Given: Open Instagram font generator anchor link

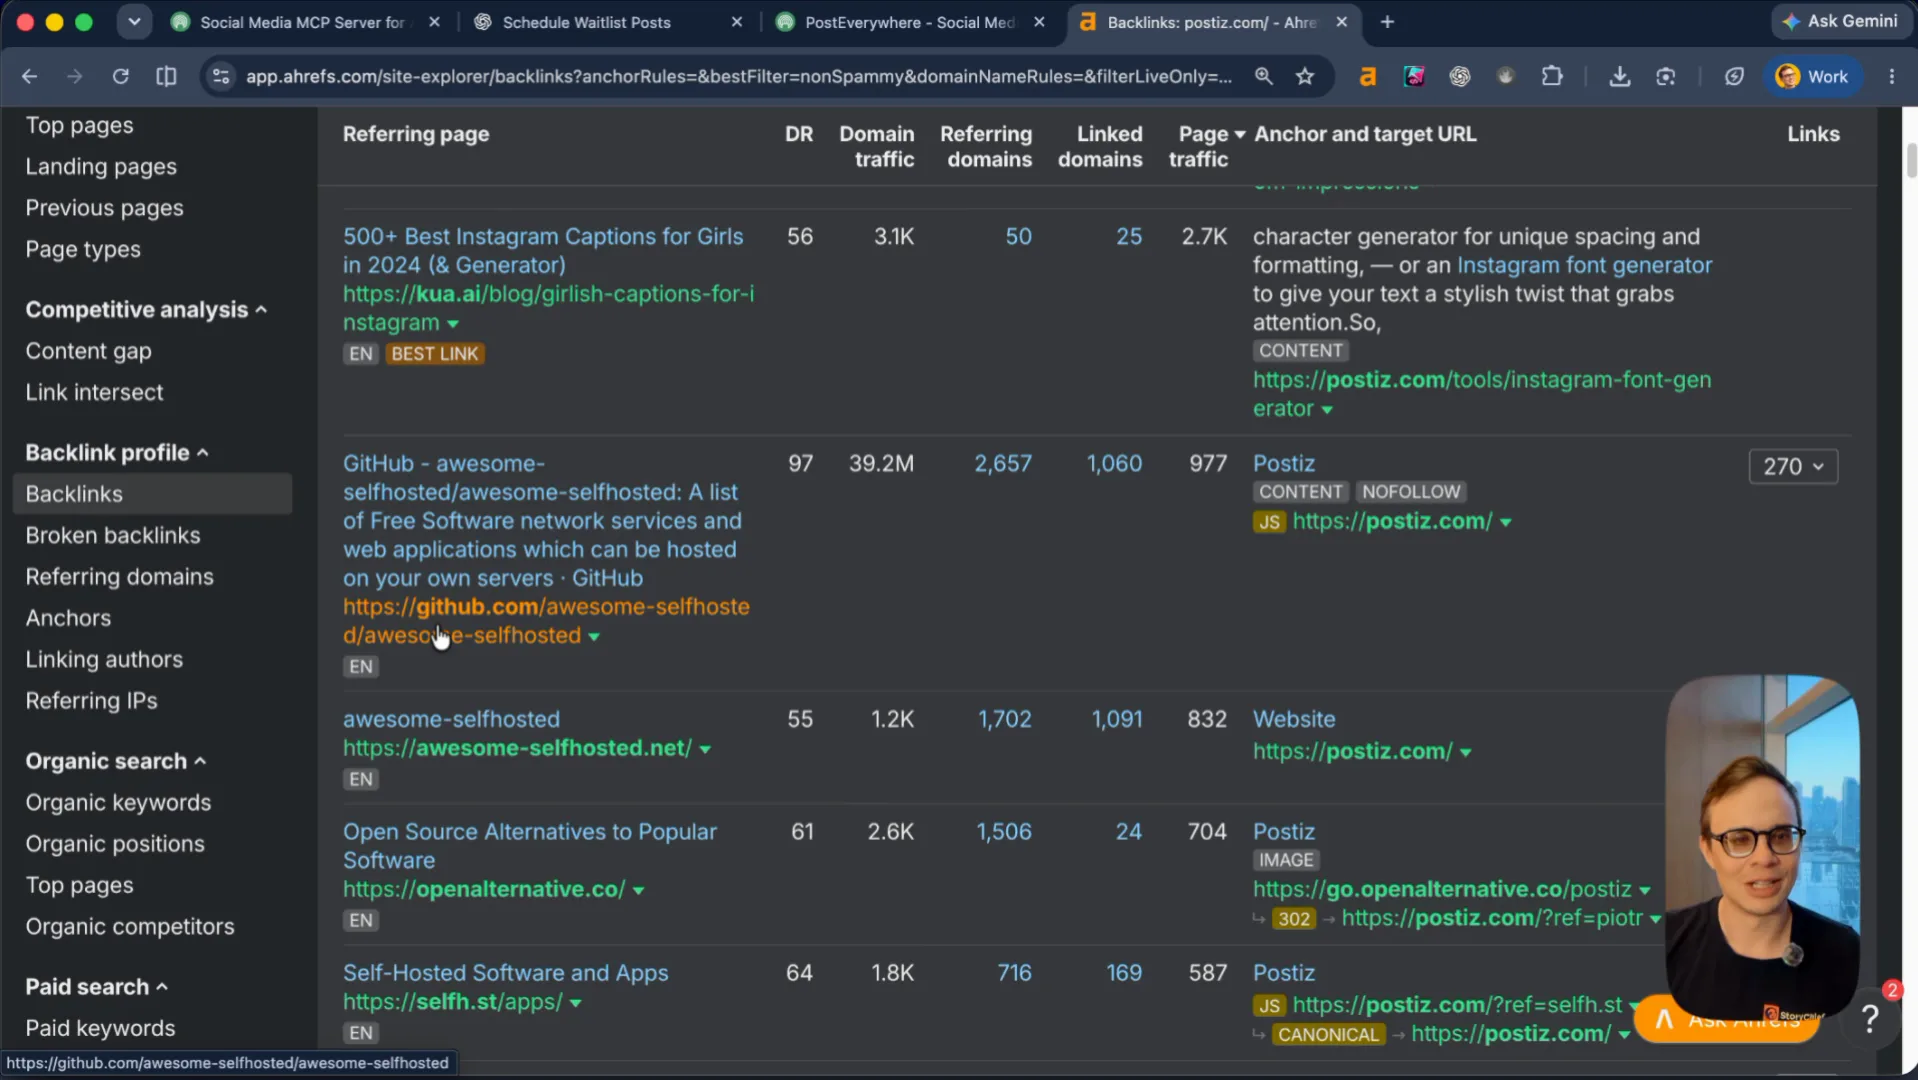Looking at the screenshot, I should [1584, 265].
